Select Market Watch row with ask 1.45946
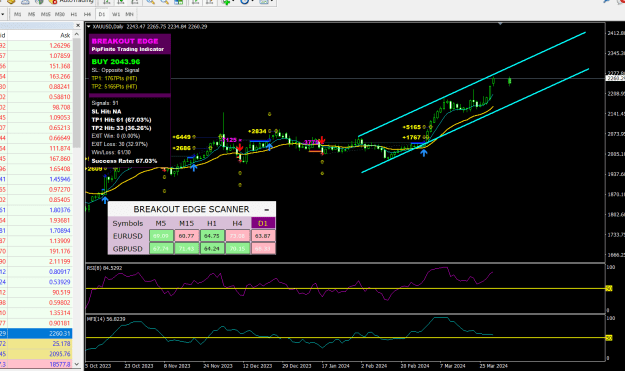Screen dimensions: 625x371 click(36, 179)
